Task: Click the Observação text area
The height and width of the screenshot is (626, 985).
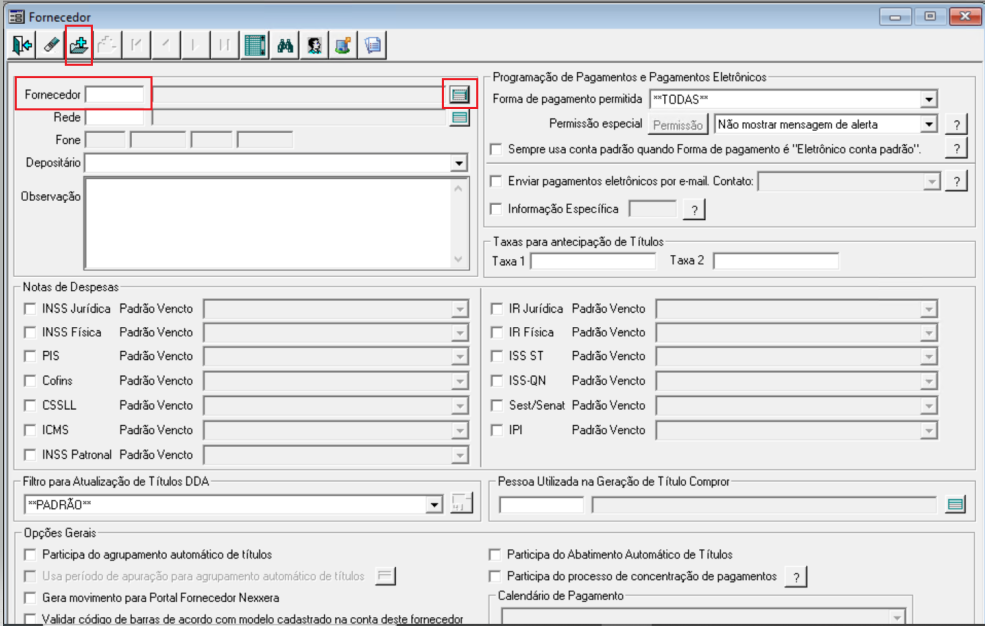Action: pos(269,224)
